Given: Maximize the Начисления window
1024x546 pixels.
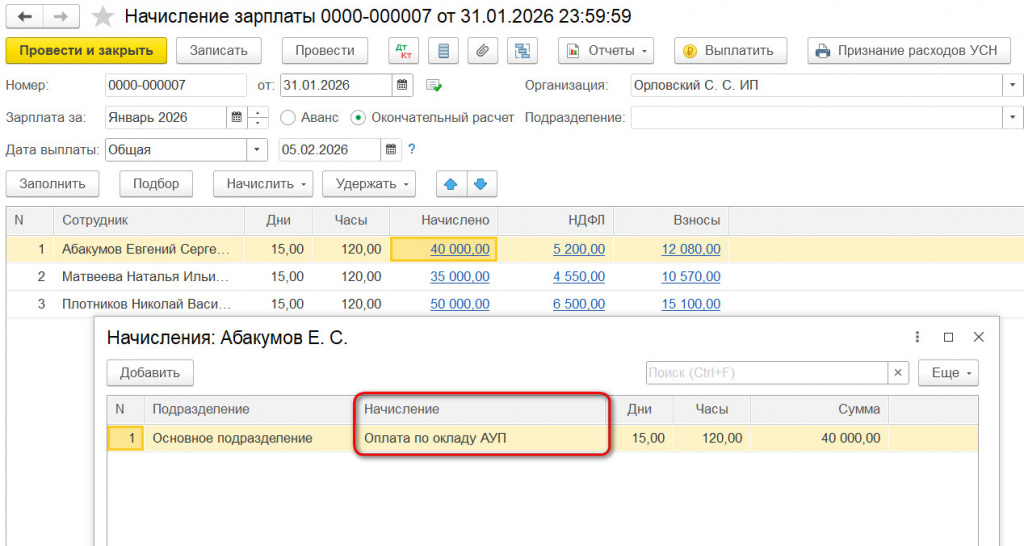Looking at the screenshot, I should (x=948, y=337).
